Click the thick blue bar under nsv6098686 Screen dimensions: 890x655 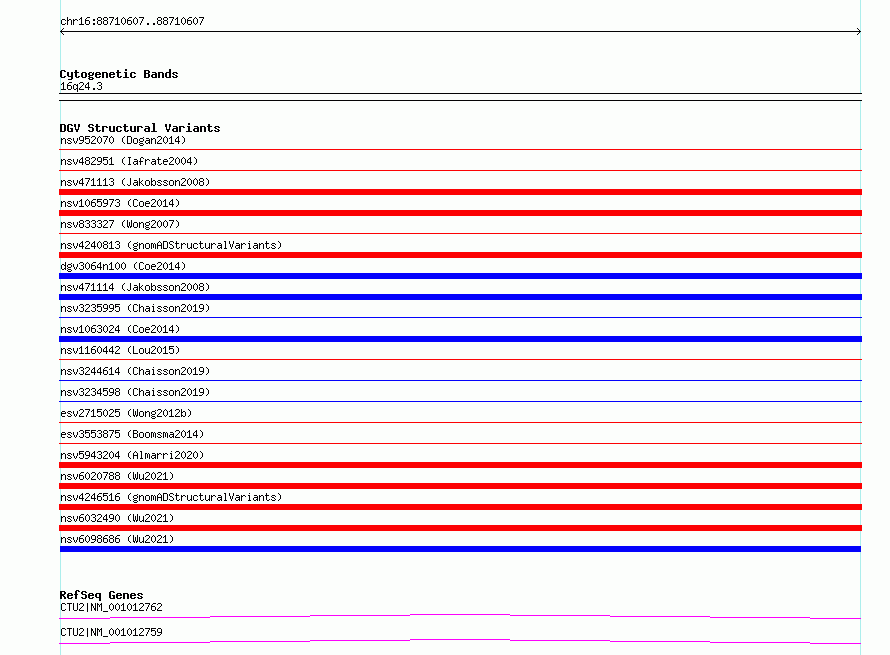point(460,549)
